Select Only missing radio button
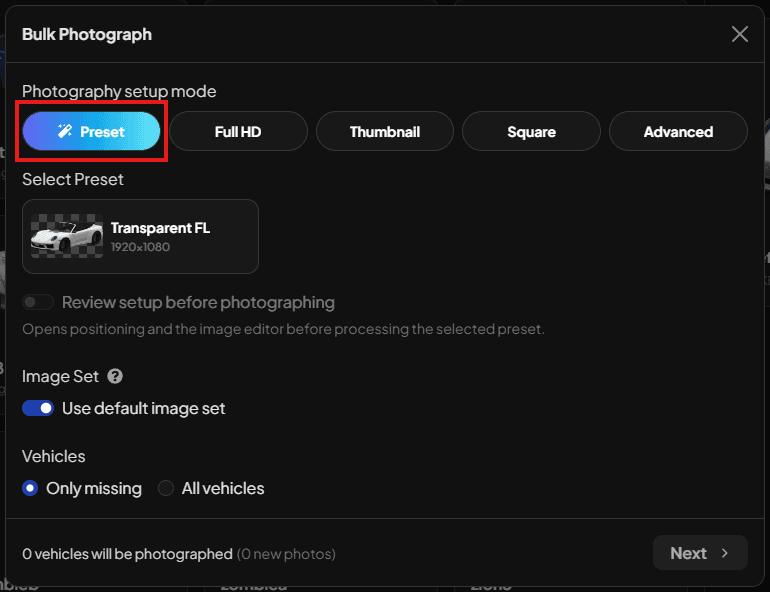The height and width of the screenshot is (592, 770). tap(30, 488)
